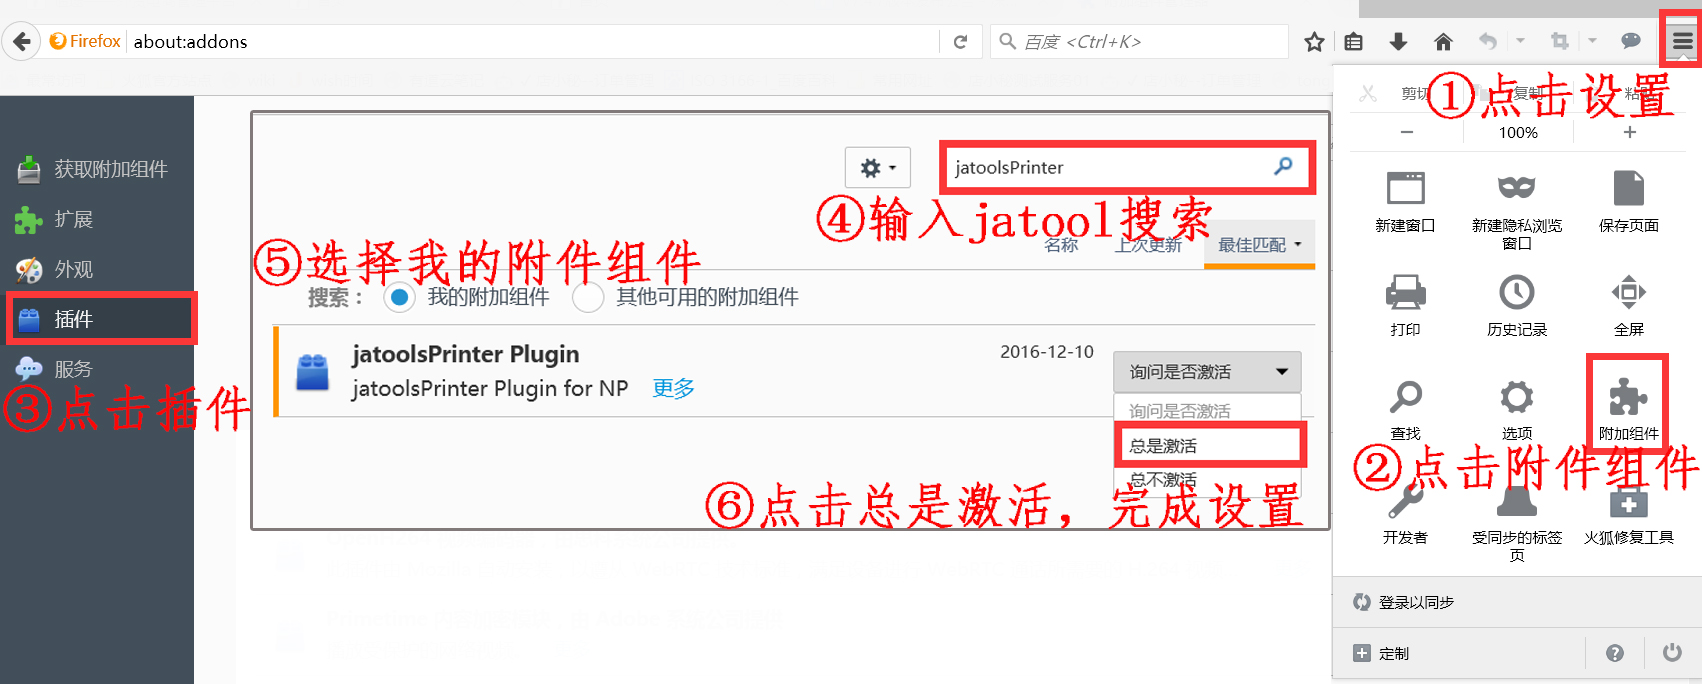1702x684 pixels.
Task: Click the undo arrow toolbar icon
Action: [1487, 41]
